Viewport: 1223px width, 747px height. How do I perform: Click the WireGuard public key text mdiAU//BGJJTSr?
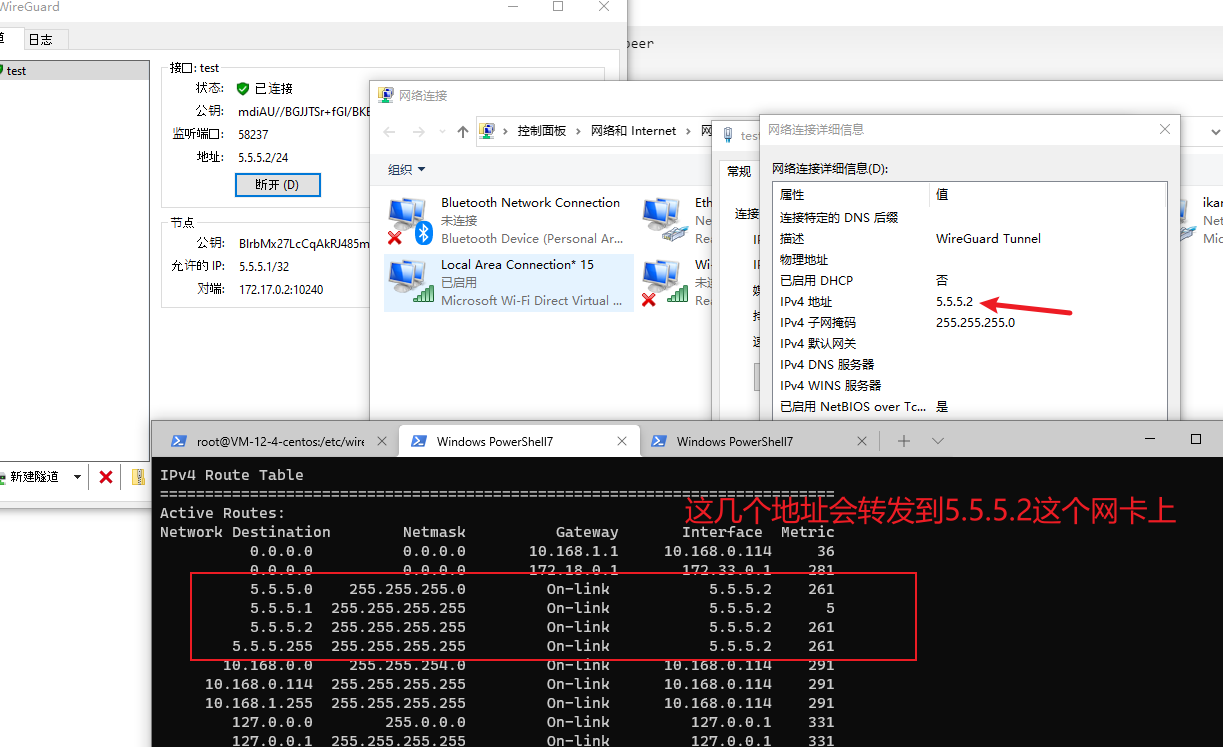coord(304,111)
